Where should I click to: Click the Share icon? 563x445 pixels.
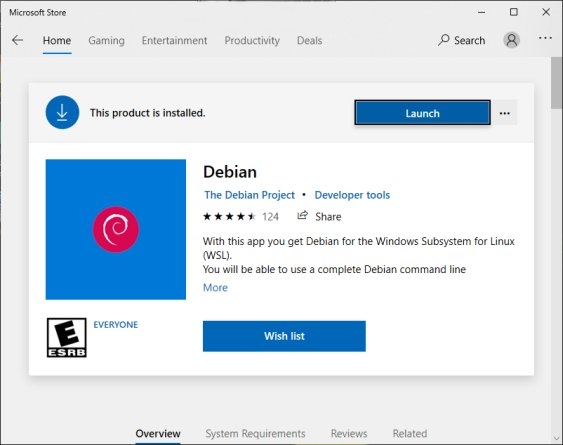302,215
